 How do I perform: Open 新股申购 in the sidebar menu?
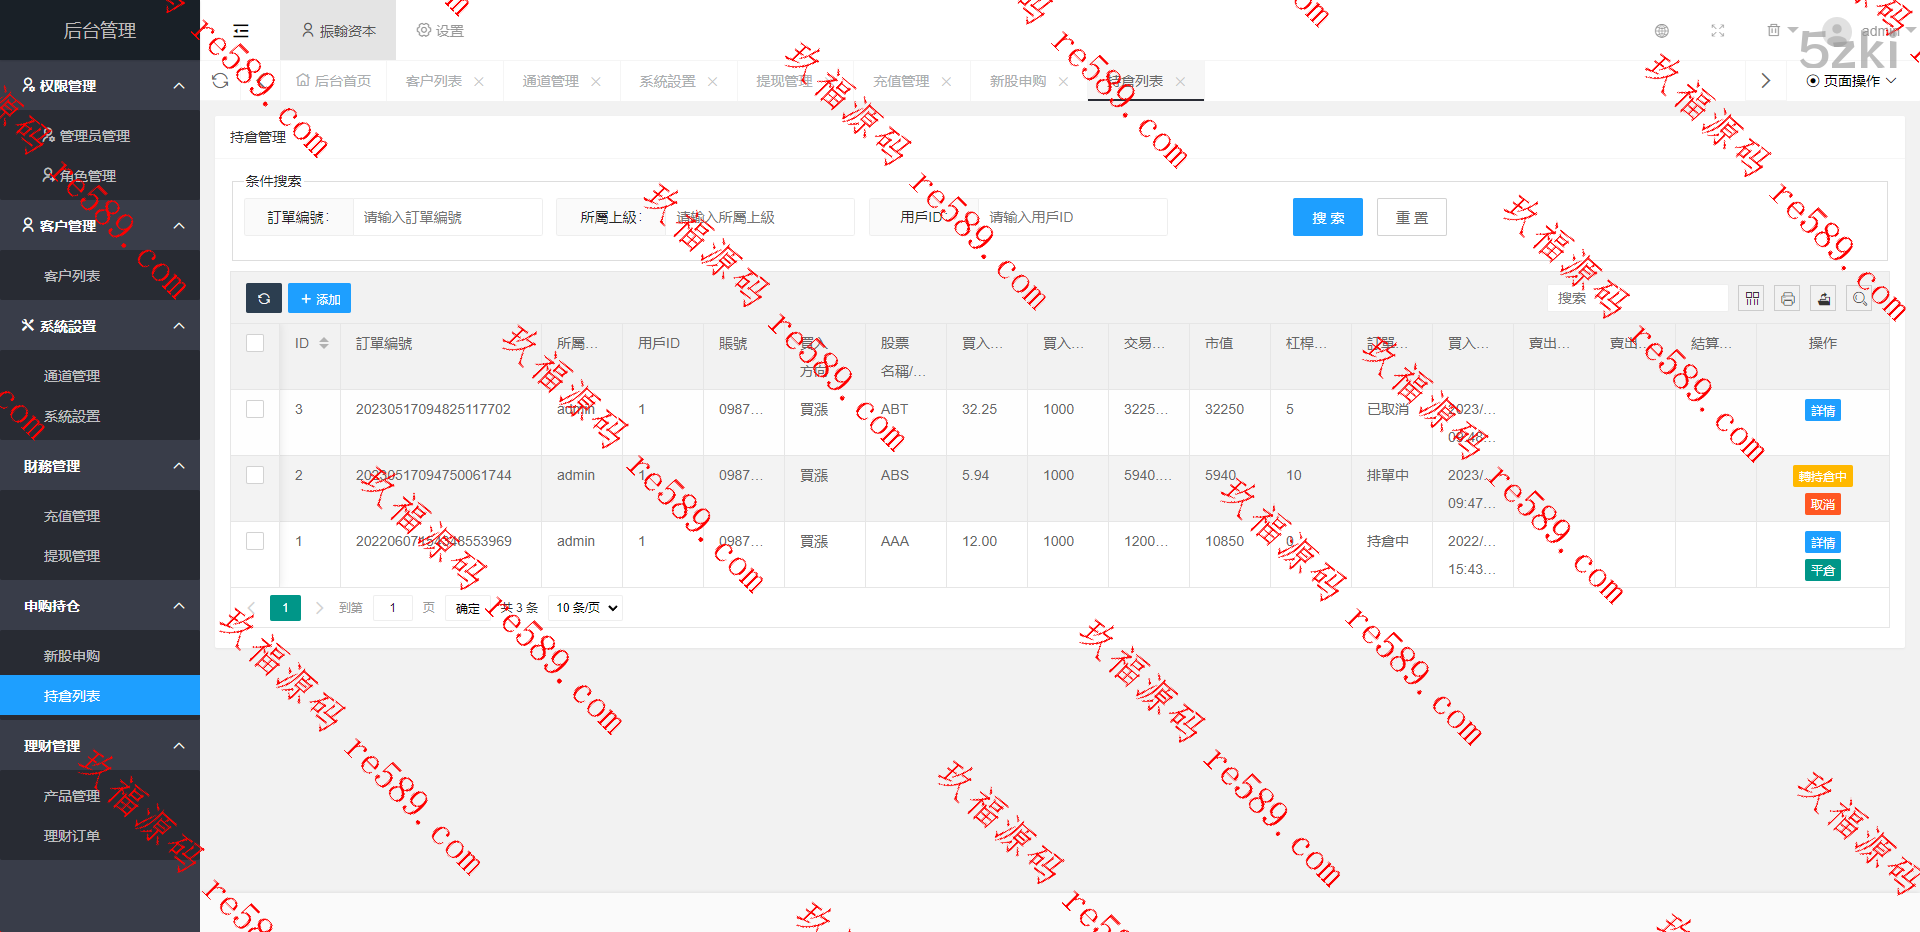72,656
